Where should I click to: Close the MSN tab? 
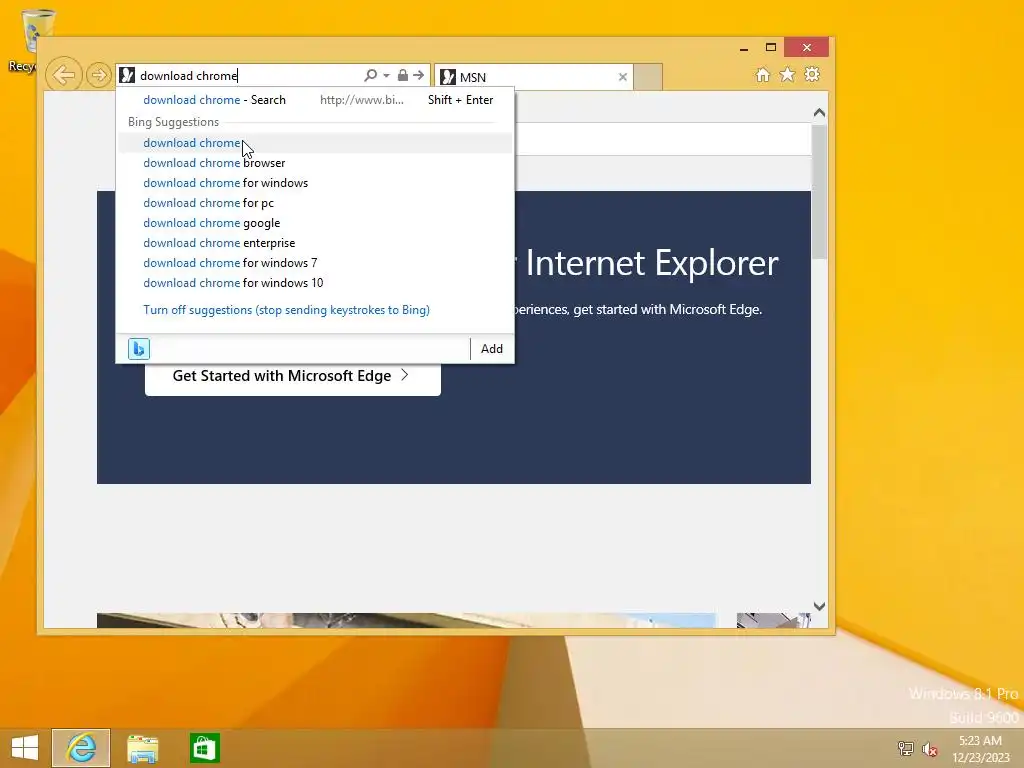622,77
